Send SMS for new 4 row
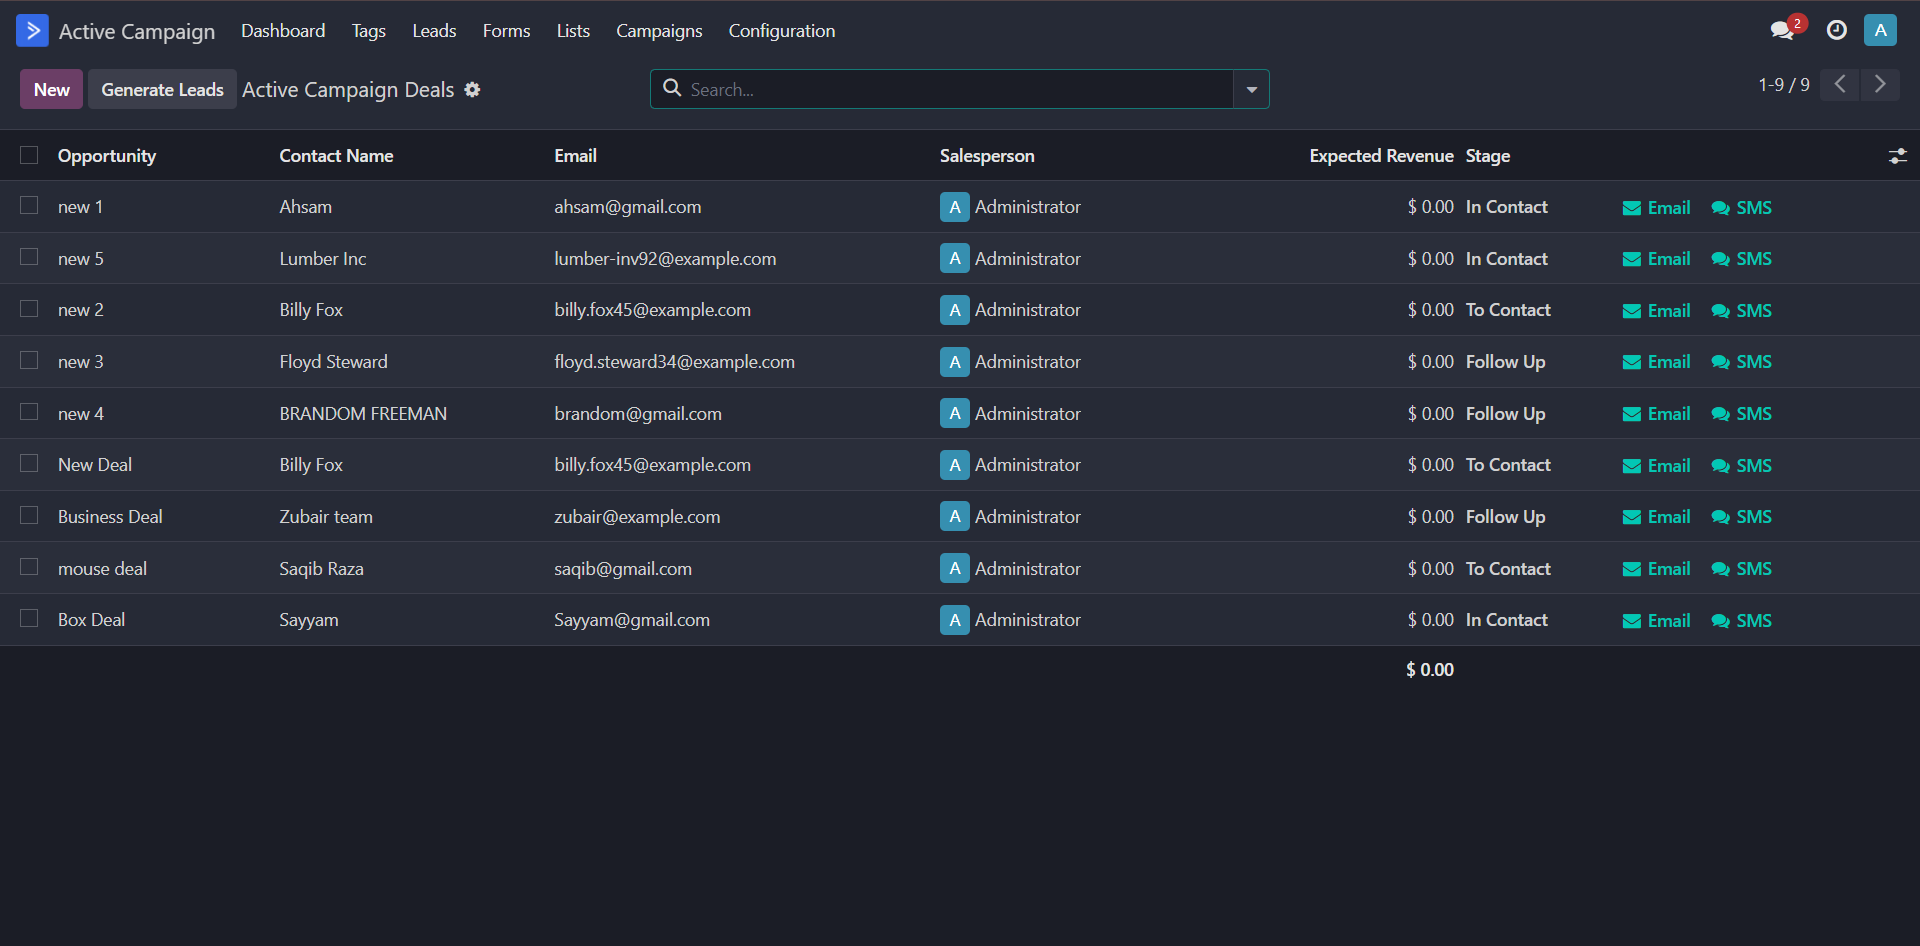This screenshot has height=946, width=1920. [x=1741, y=414]
